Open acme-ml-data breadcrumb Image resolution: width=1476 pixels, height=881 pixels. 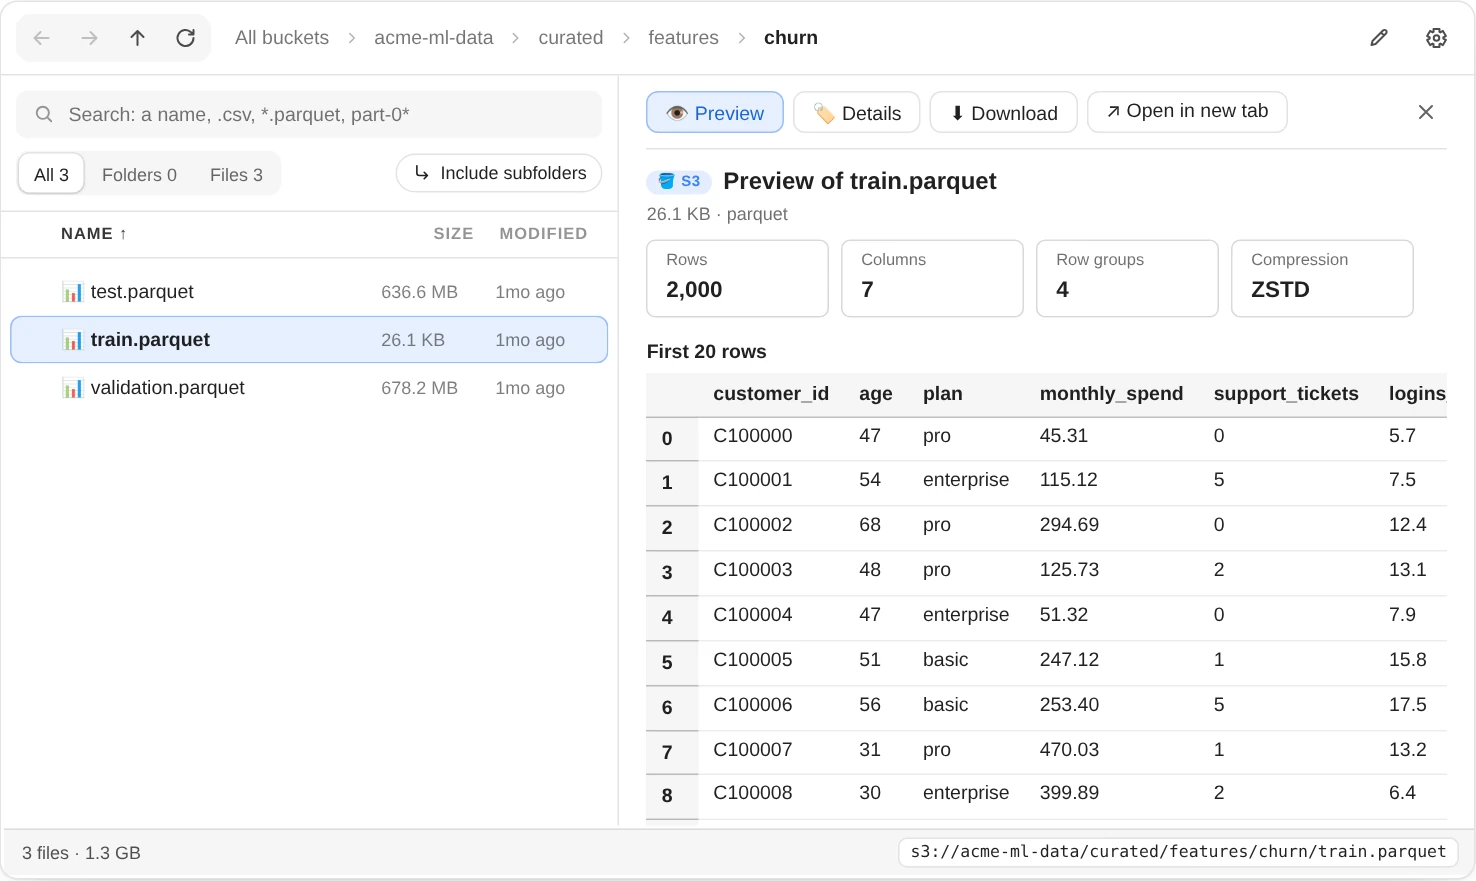pyautogui.click(x=434, y=38)
